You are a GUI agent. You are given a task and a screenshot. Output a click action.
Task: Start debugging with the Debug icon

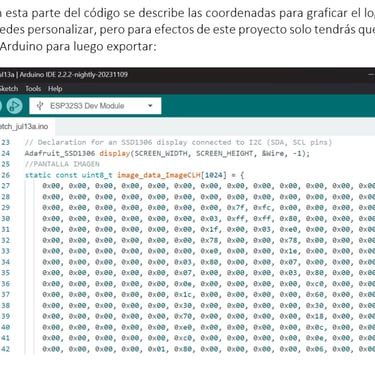pyautogui.click(x=14, y=106)
